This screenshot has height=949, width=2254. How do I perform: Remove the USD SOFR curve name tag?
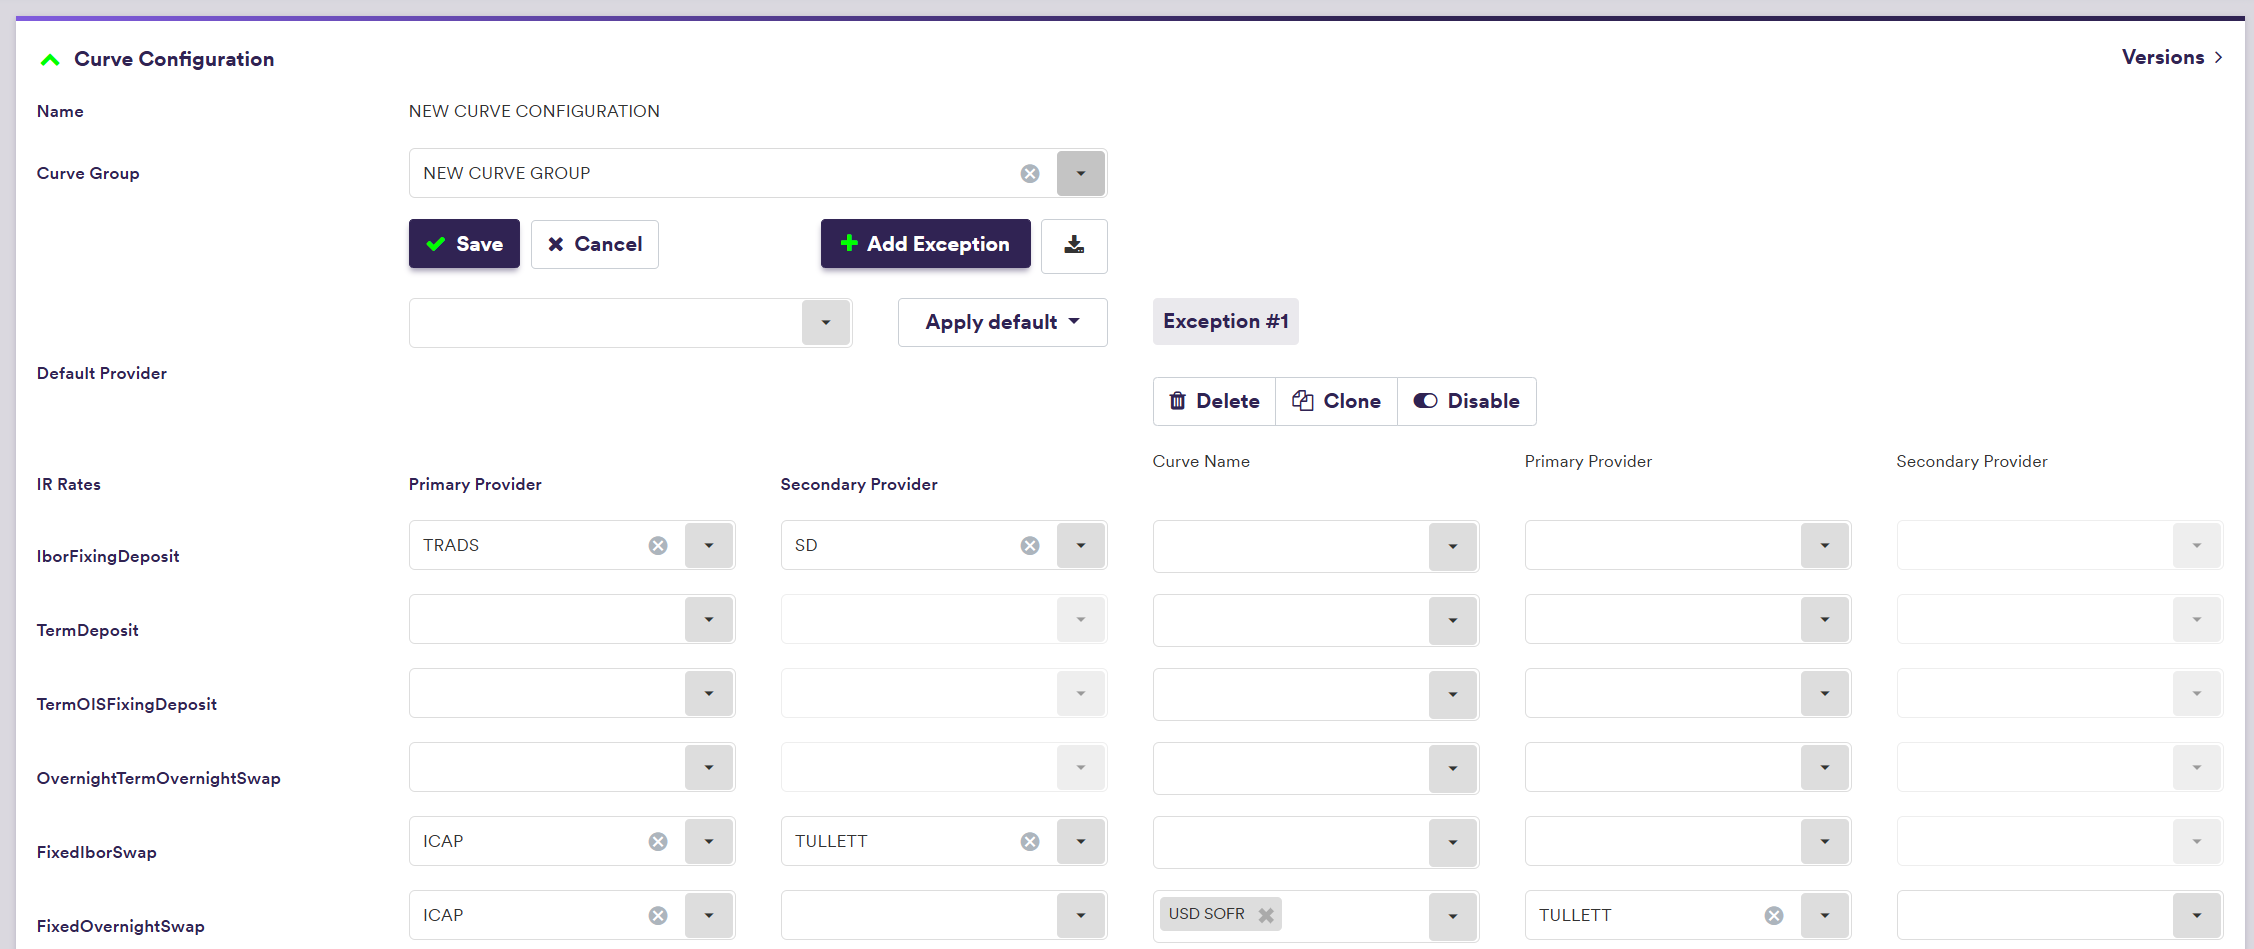point(1266,915)
